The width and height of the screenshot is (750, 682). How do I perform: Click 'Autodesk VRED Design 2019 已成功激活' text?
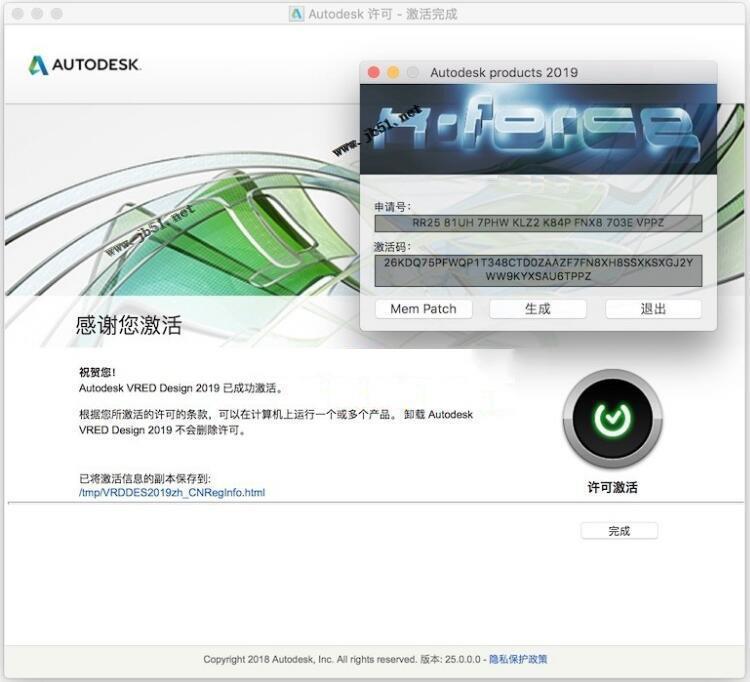click(x=181, y=388)
